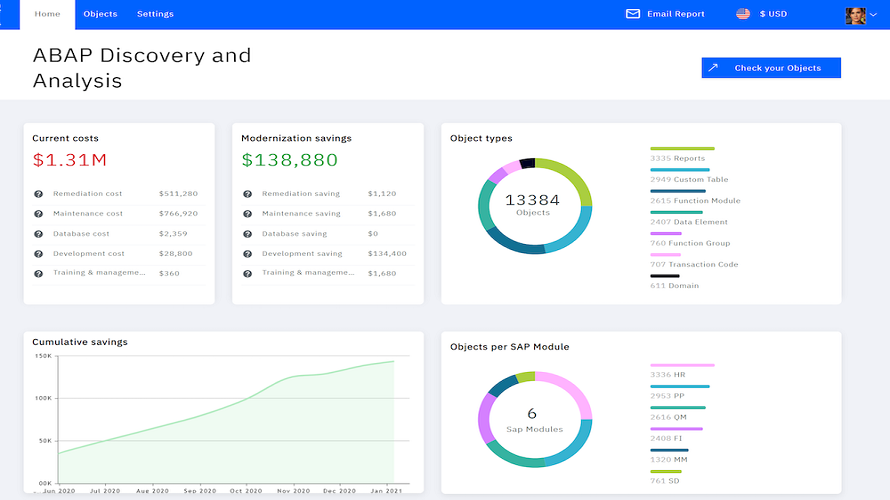Viewport: 890px width, 500px height.
Task: Click the 611 Domain legend color bar
Action: (665, 276)
